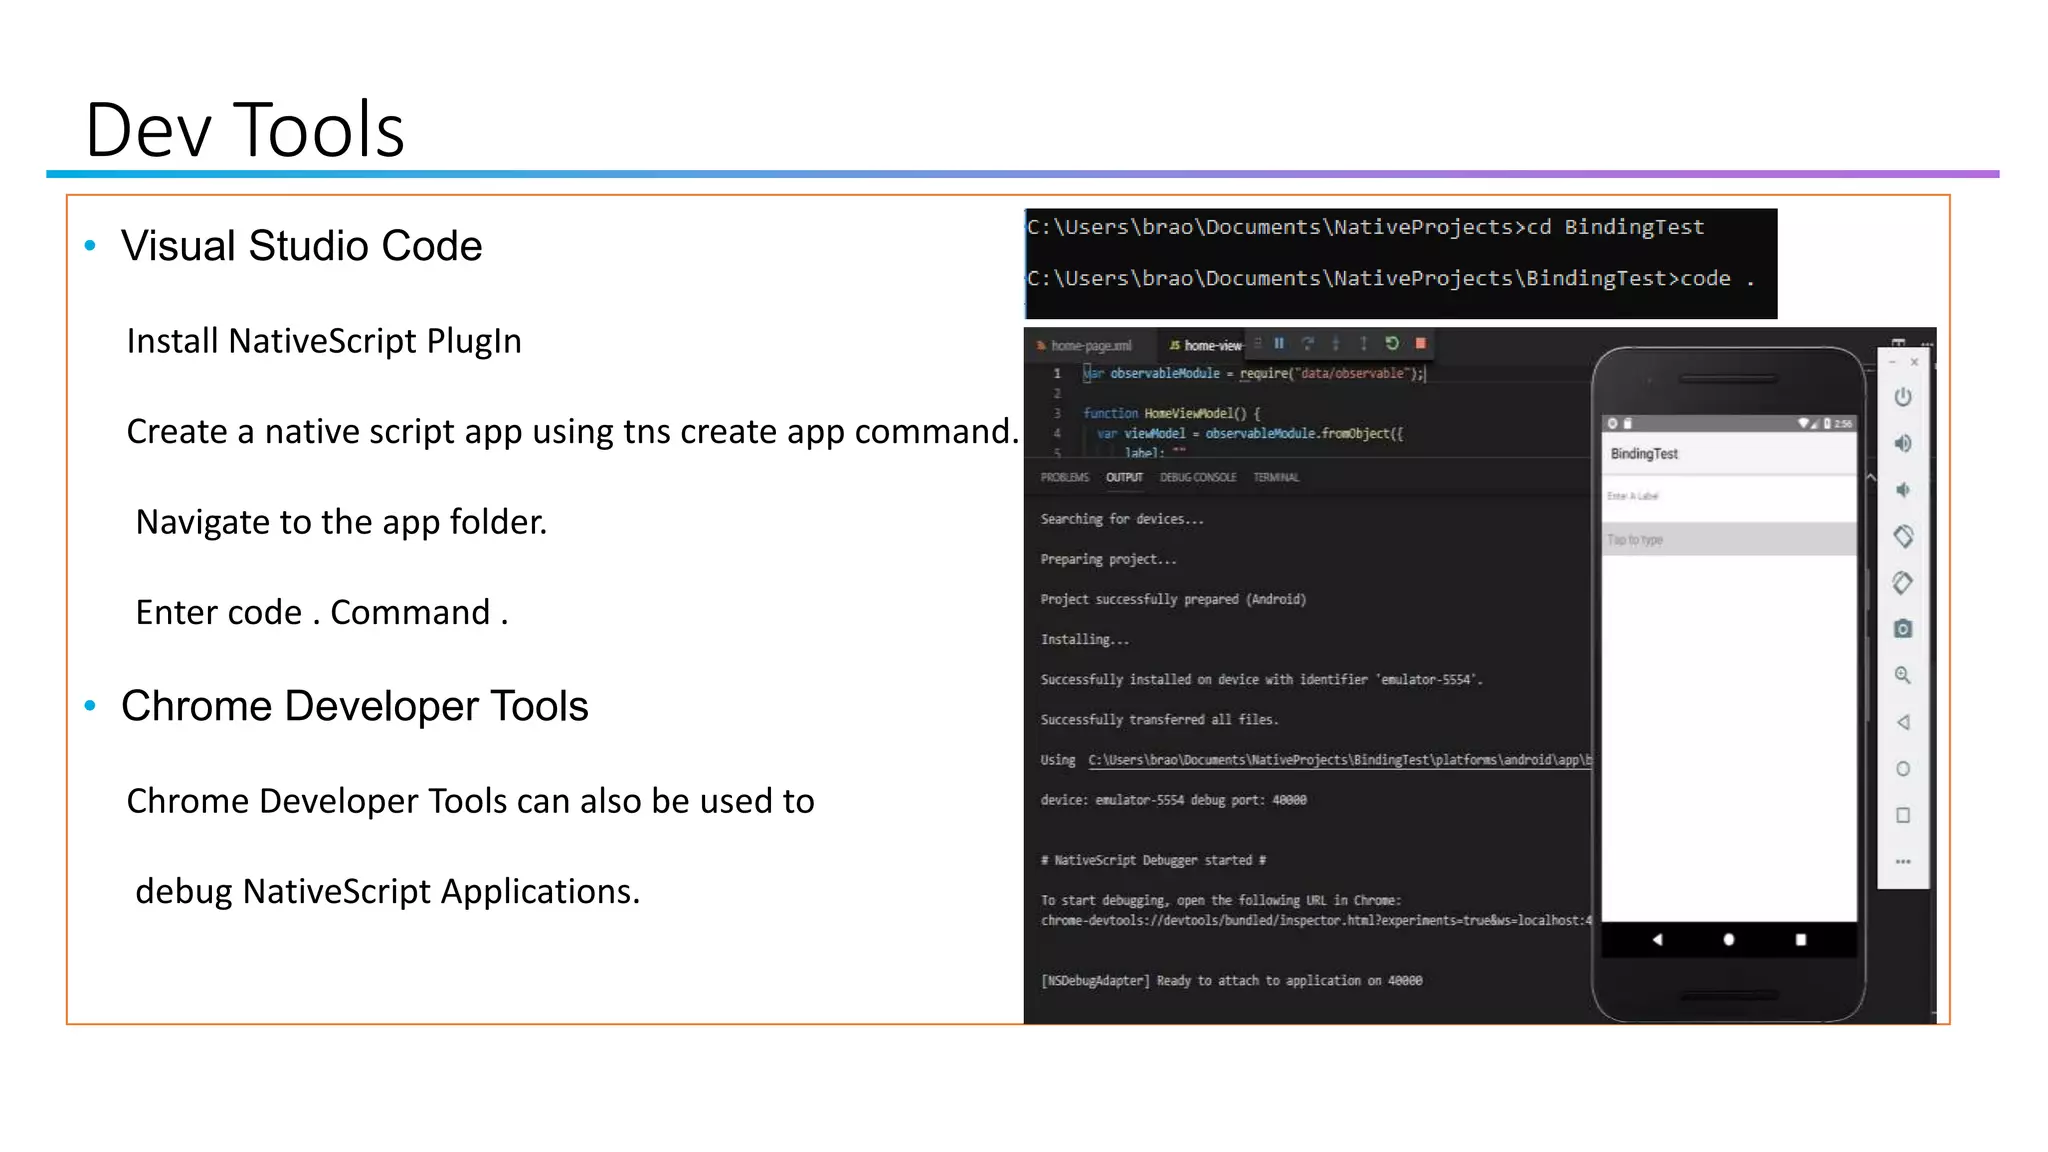The height and width of the screenshot is (1152, 2048).
Task: Click code line 1 'var observableModule'
Action: click(1254, 373)
